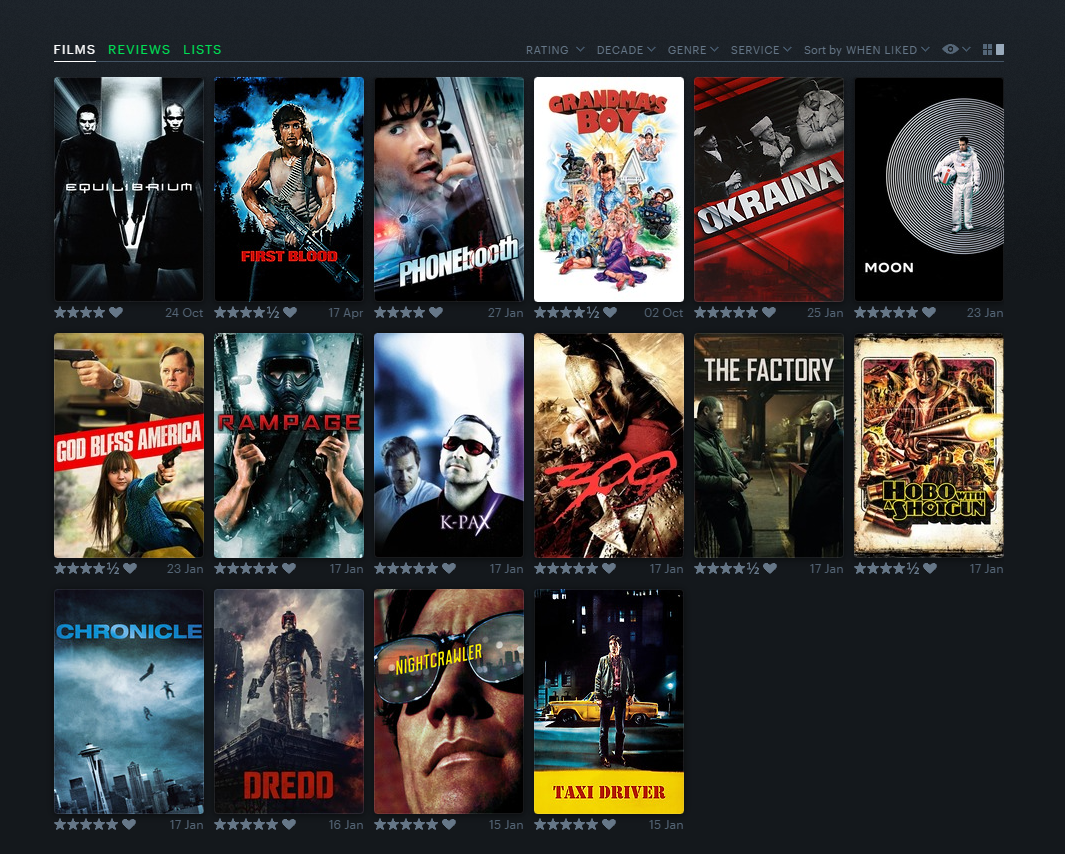Open the Service filter dropdown
Viewport: 1065px width, 854px height.
(761, 50)
